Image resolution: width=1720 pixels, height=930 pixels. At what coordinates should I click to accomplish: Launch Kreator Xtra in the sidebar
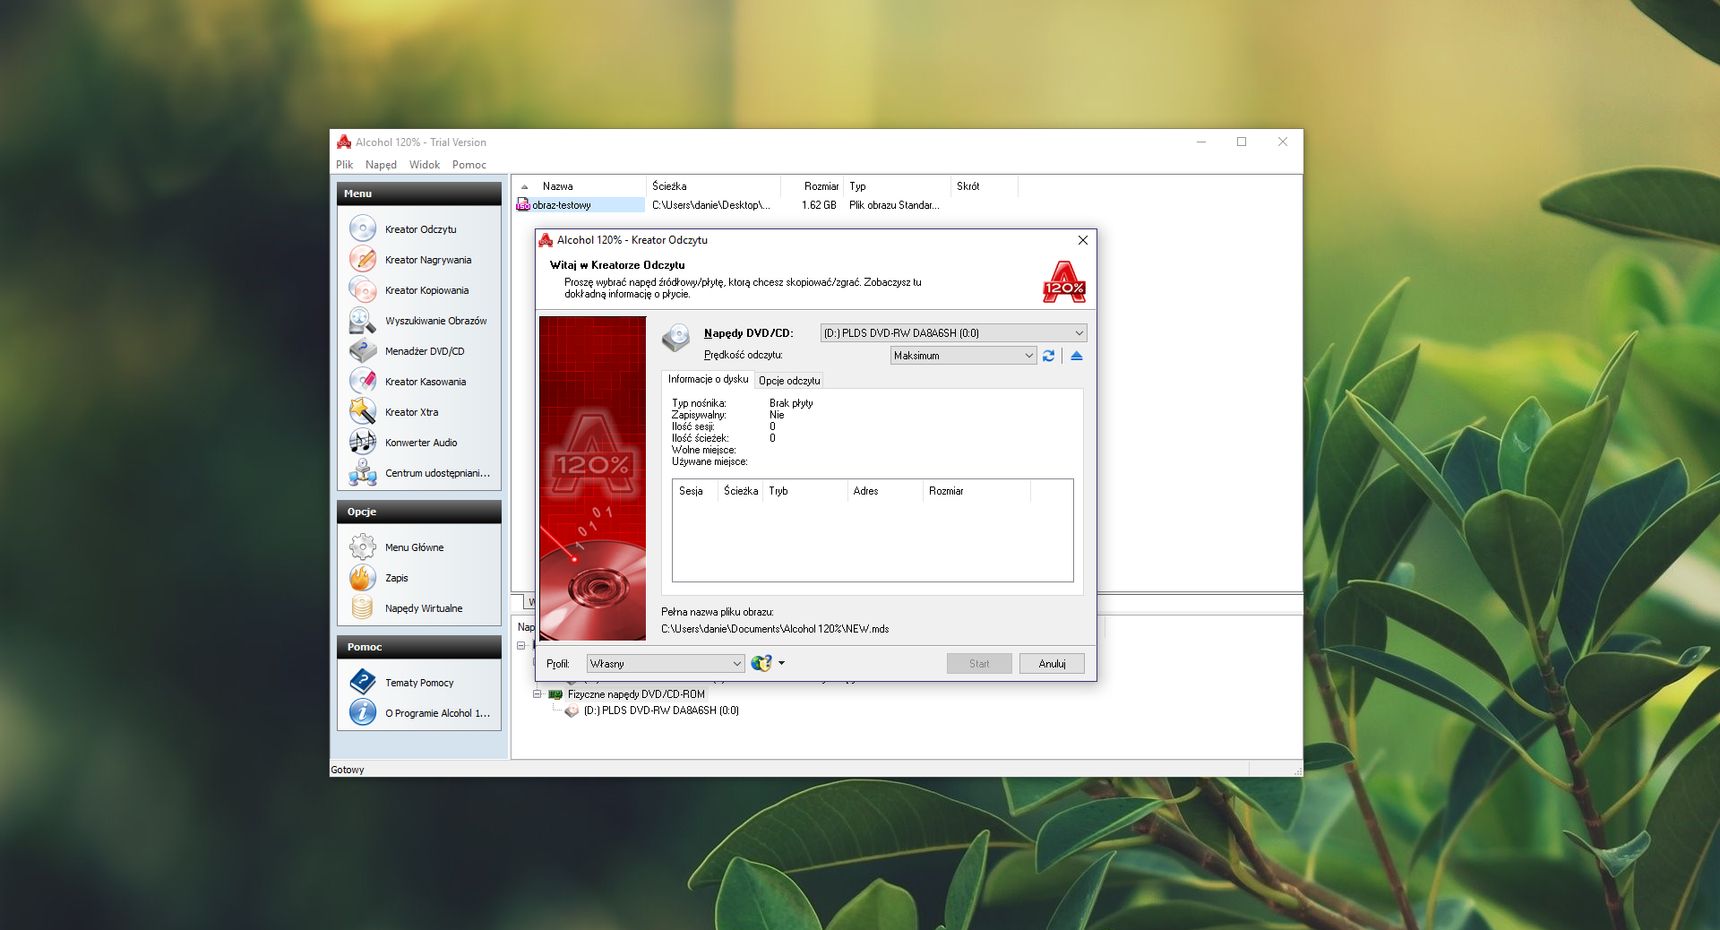point(411,412)
